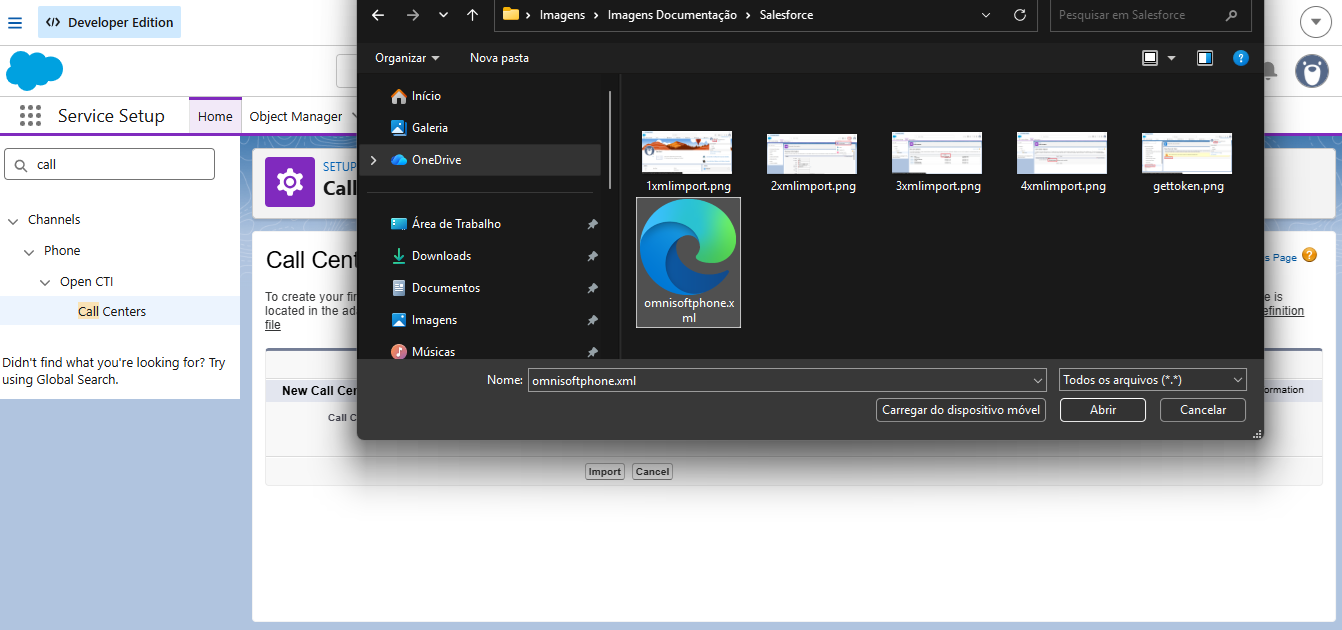Click Imagens in the breadcrumb path

pos(562,15)
